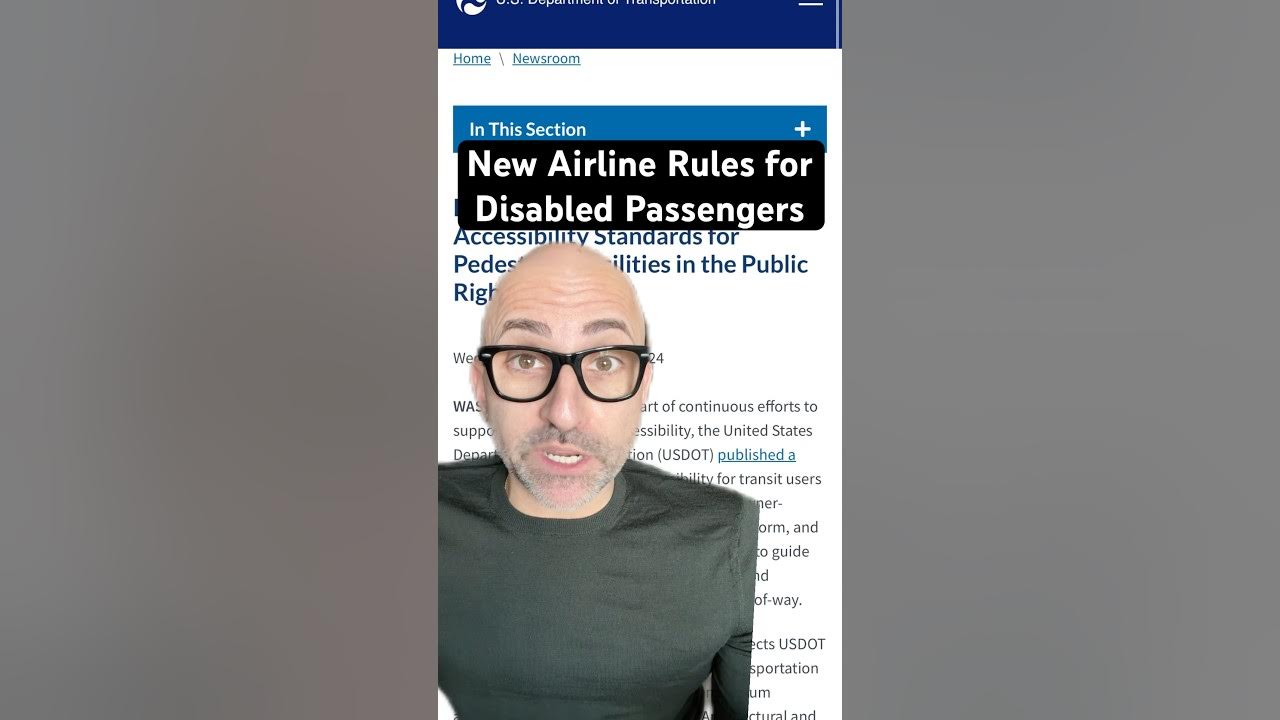Click the backslash separator between breadcrumbs

(x=502, y=58)
